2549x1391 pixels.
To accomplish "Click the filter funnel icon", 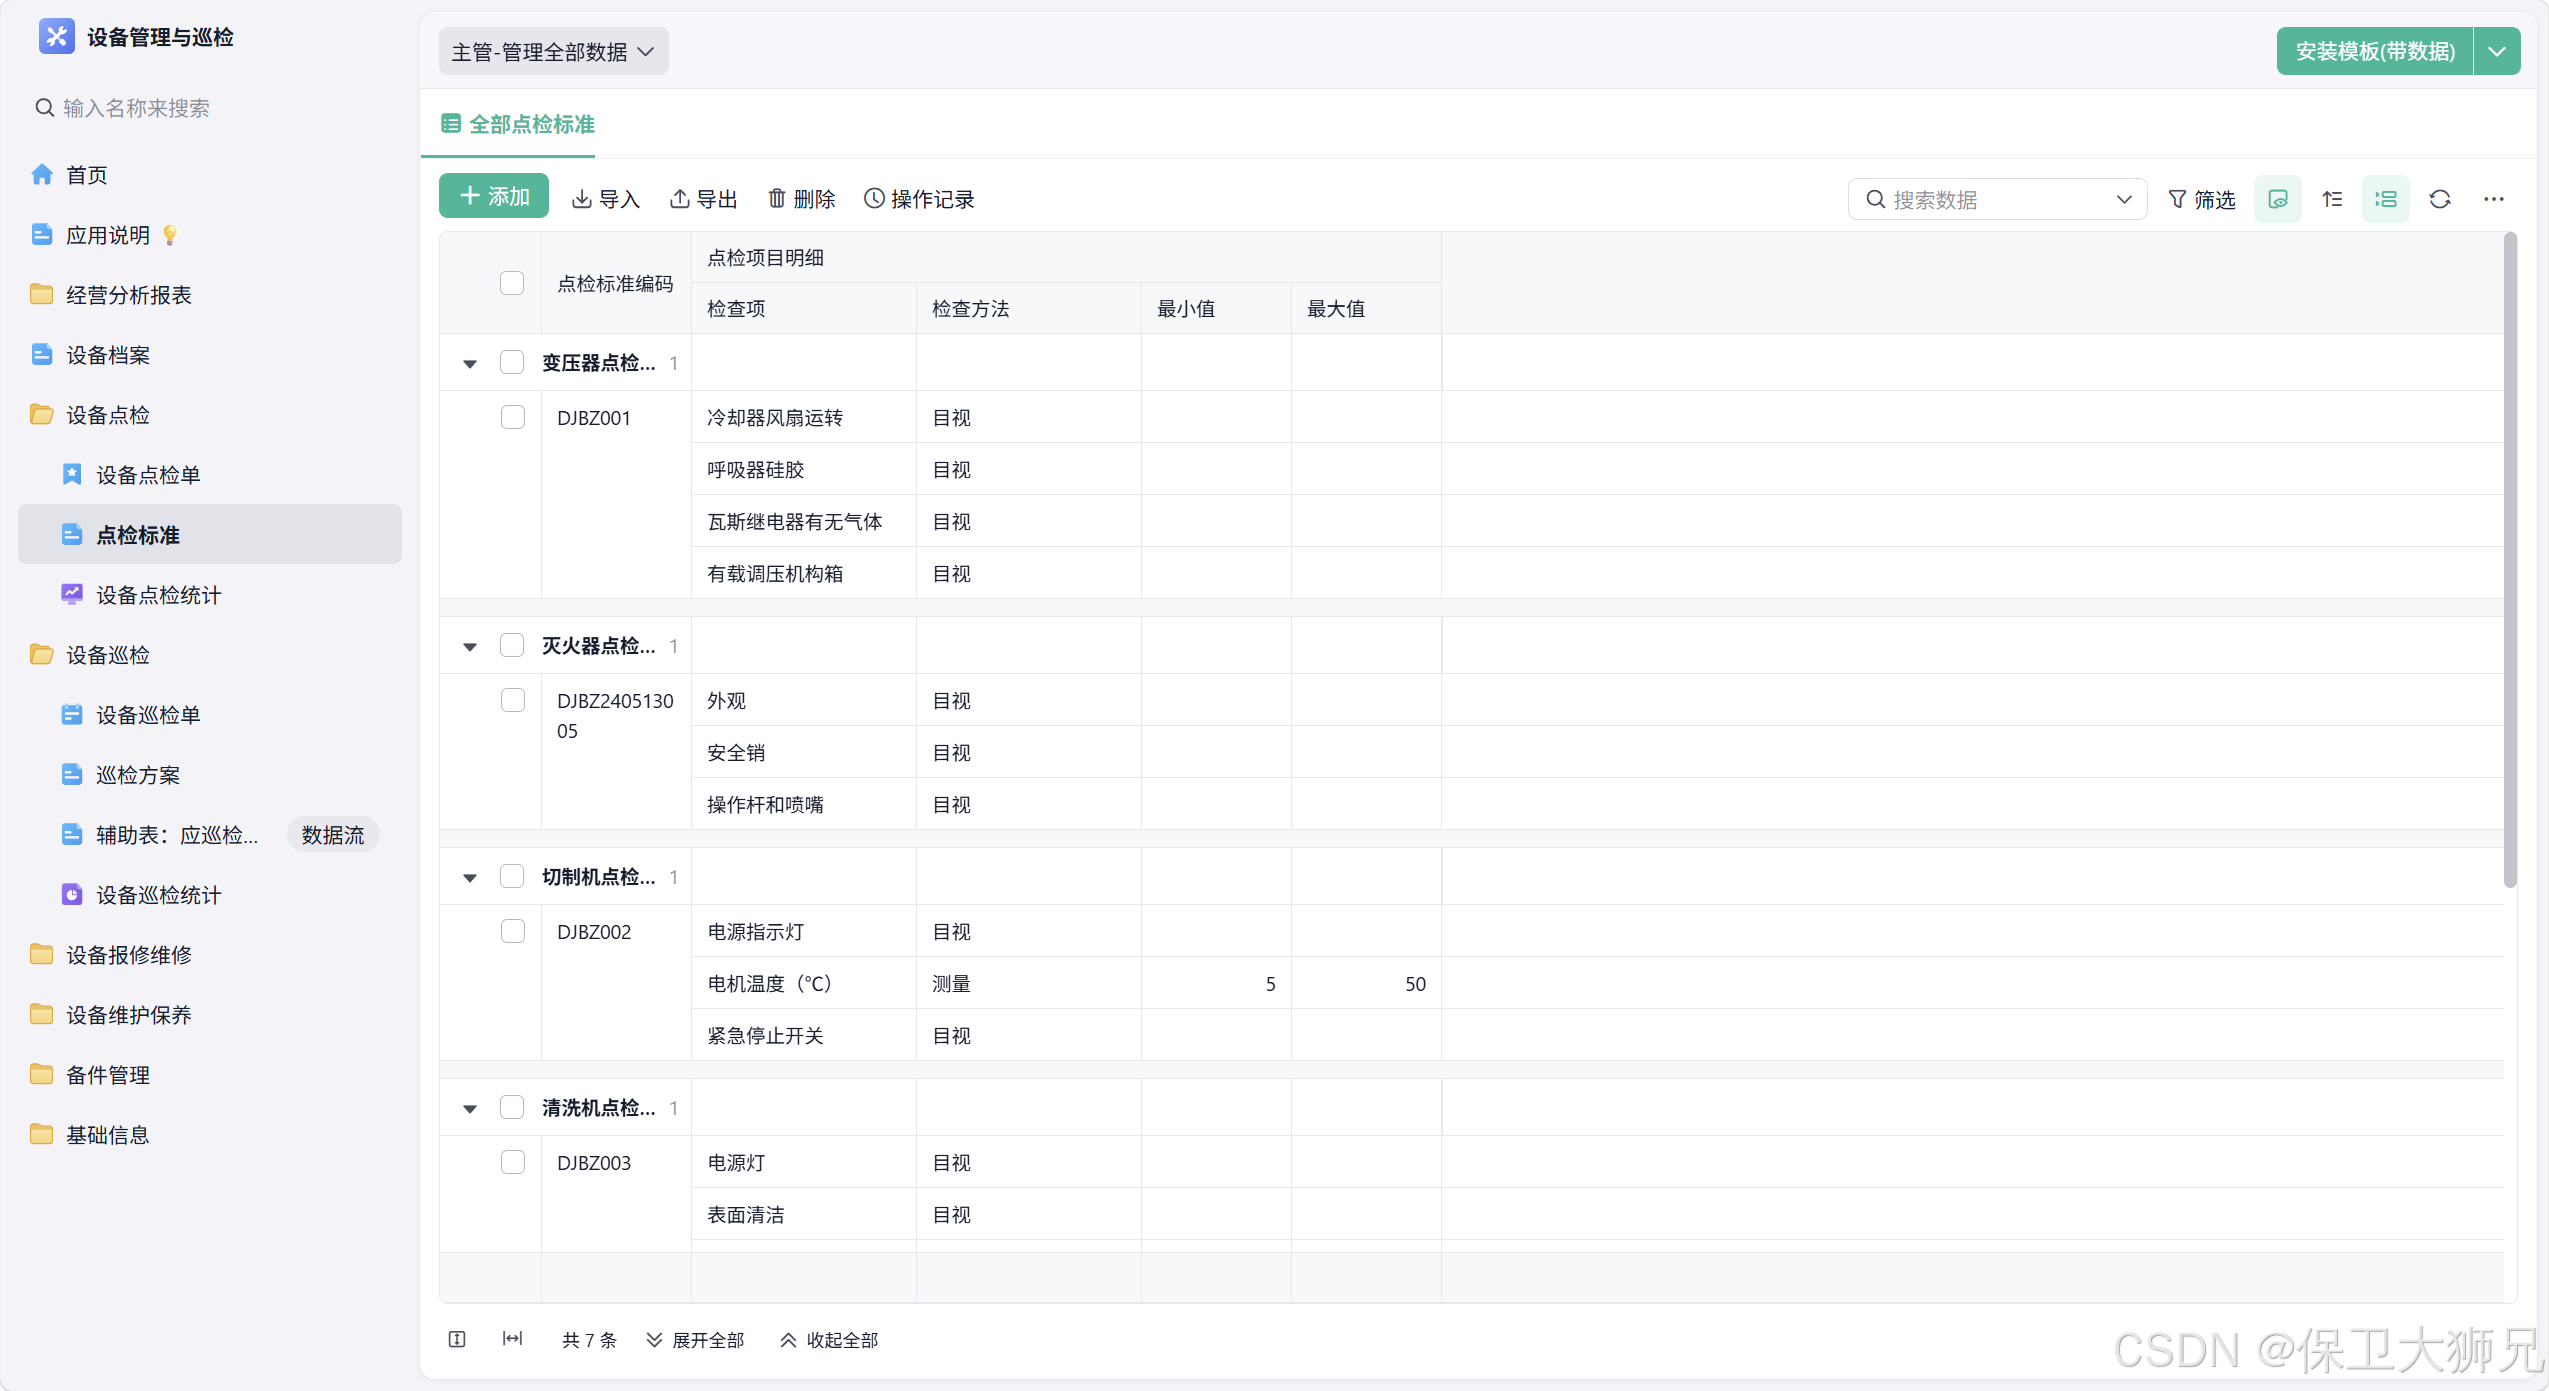I will point(2177,199).
